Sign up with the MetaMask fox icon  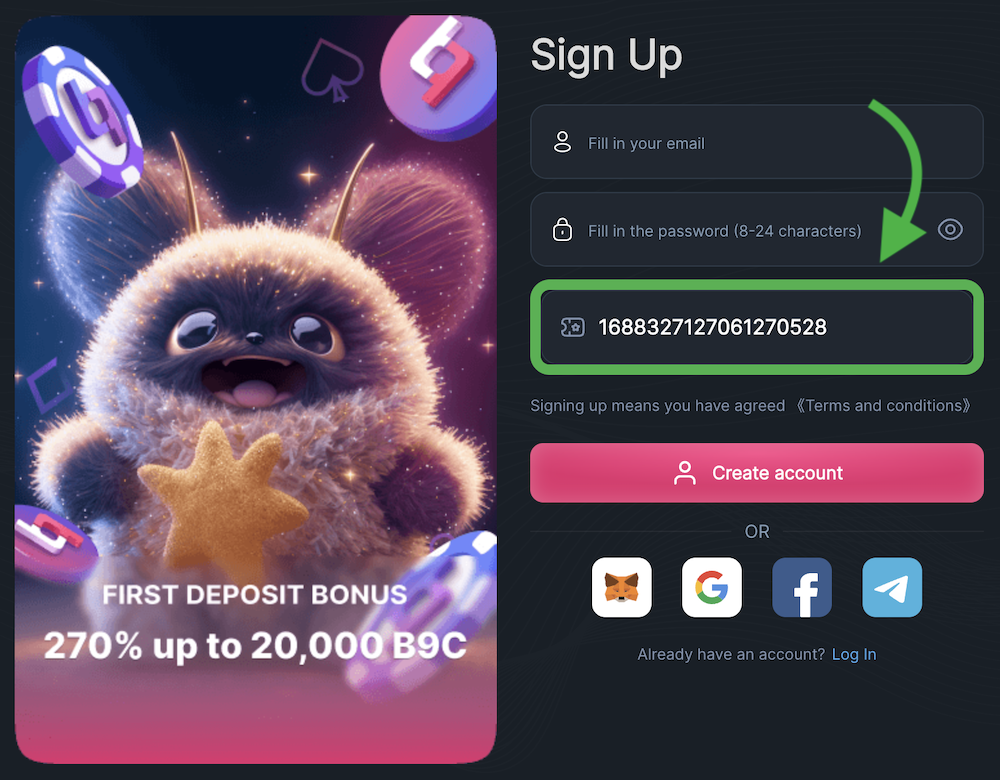(x=622, y=587)
